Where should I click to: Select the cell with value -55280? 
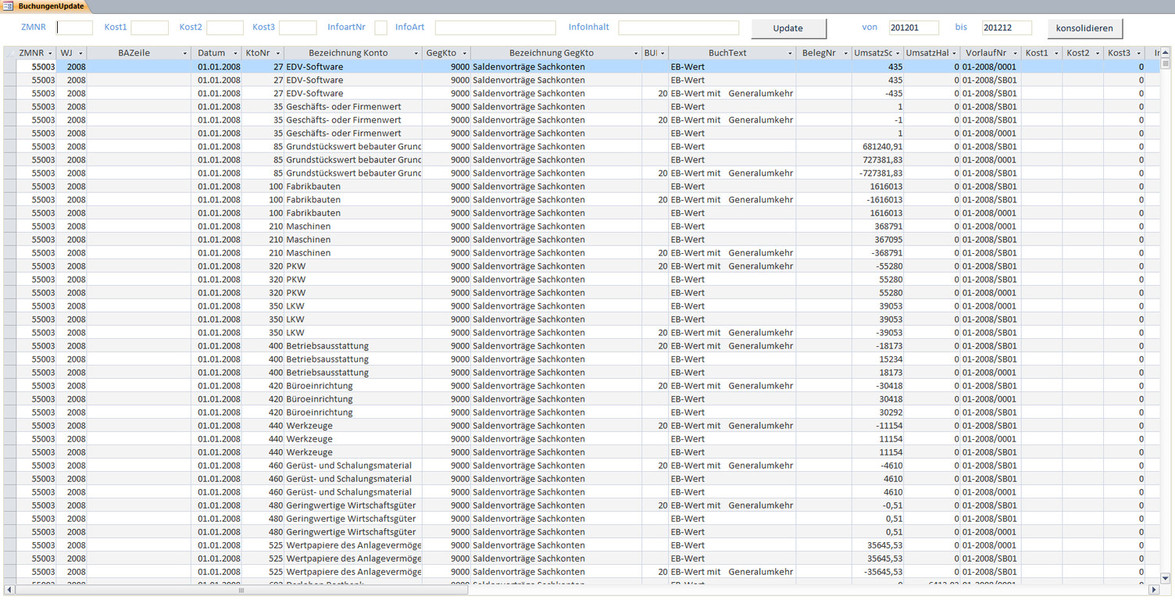(878, 266)
